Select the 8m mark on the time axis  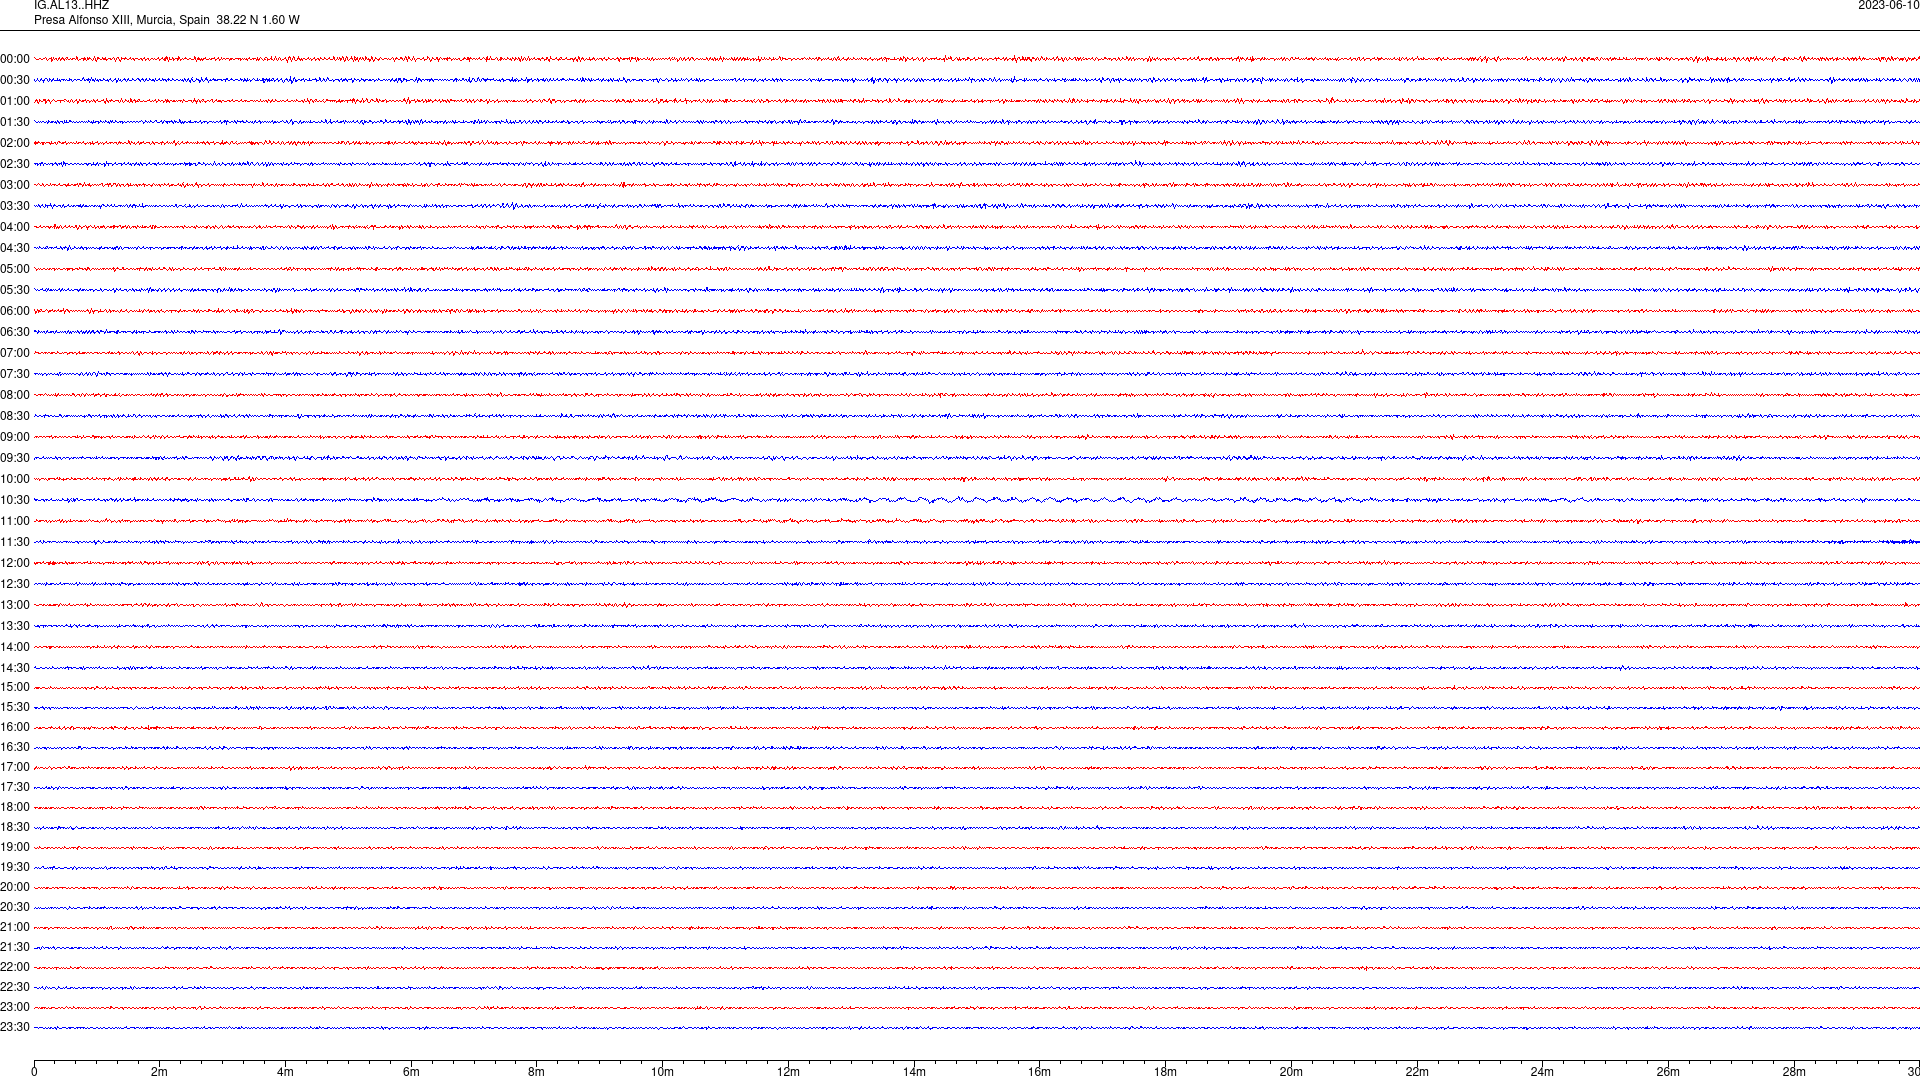click(x=536, y=1072)
